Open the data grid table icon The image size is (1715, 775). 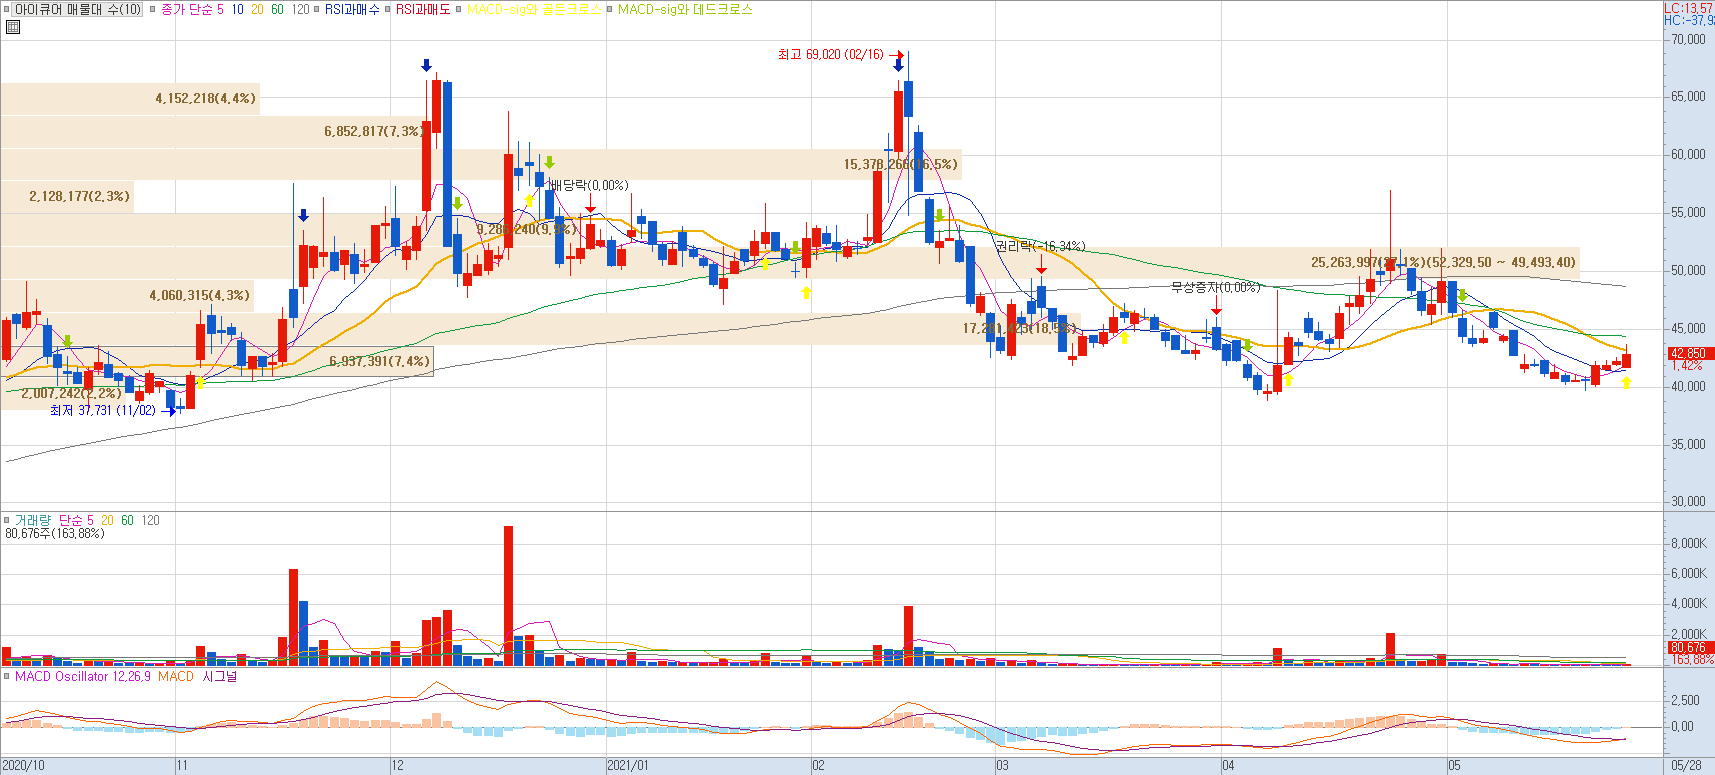pyautogui.click(x=13, y=27)
